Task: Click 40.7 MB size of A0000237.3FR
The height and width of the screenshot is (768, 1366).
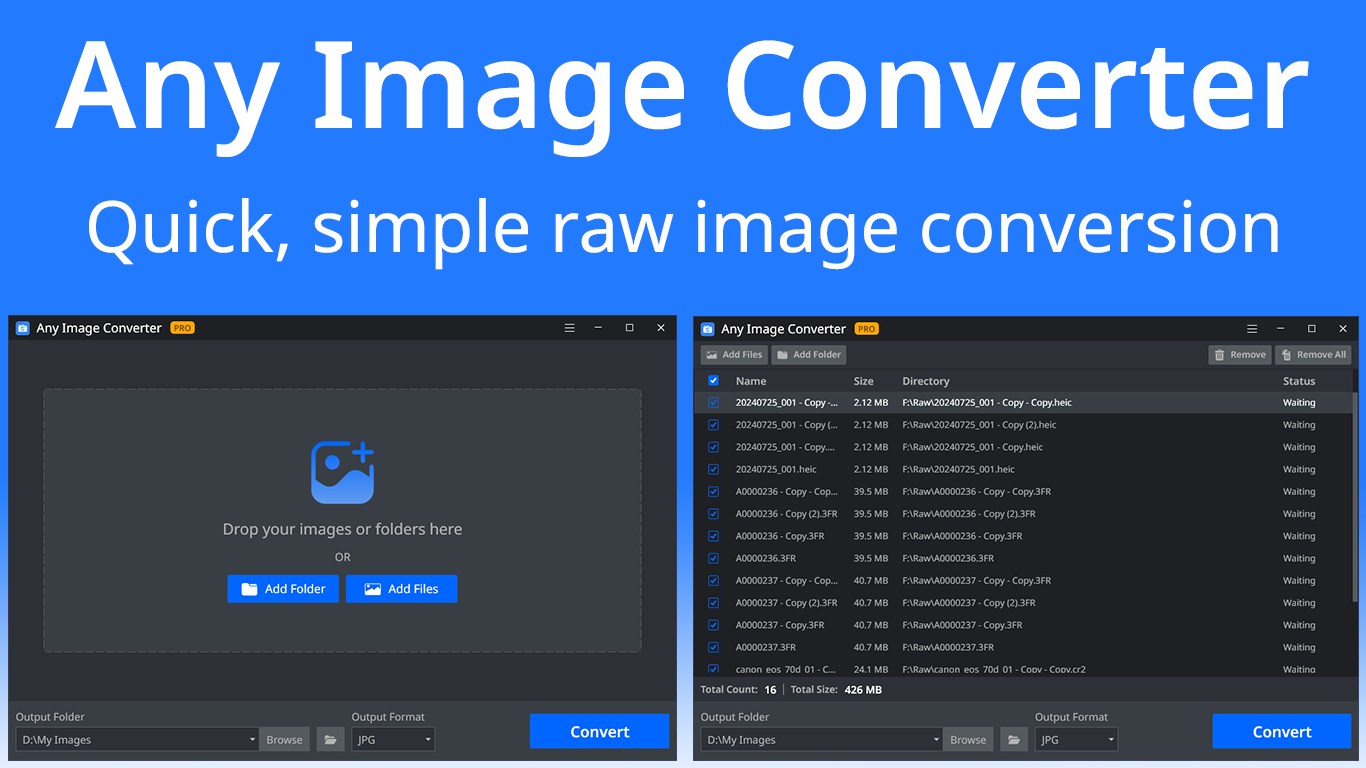Action: click(x=870, y=647)
